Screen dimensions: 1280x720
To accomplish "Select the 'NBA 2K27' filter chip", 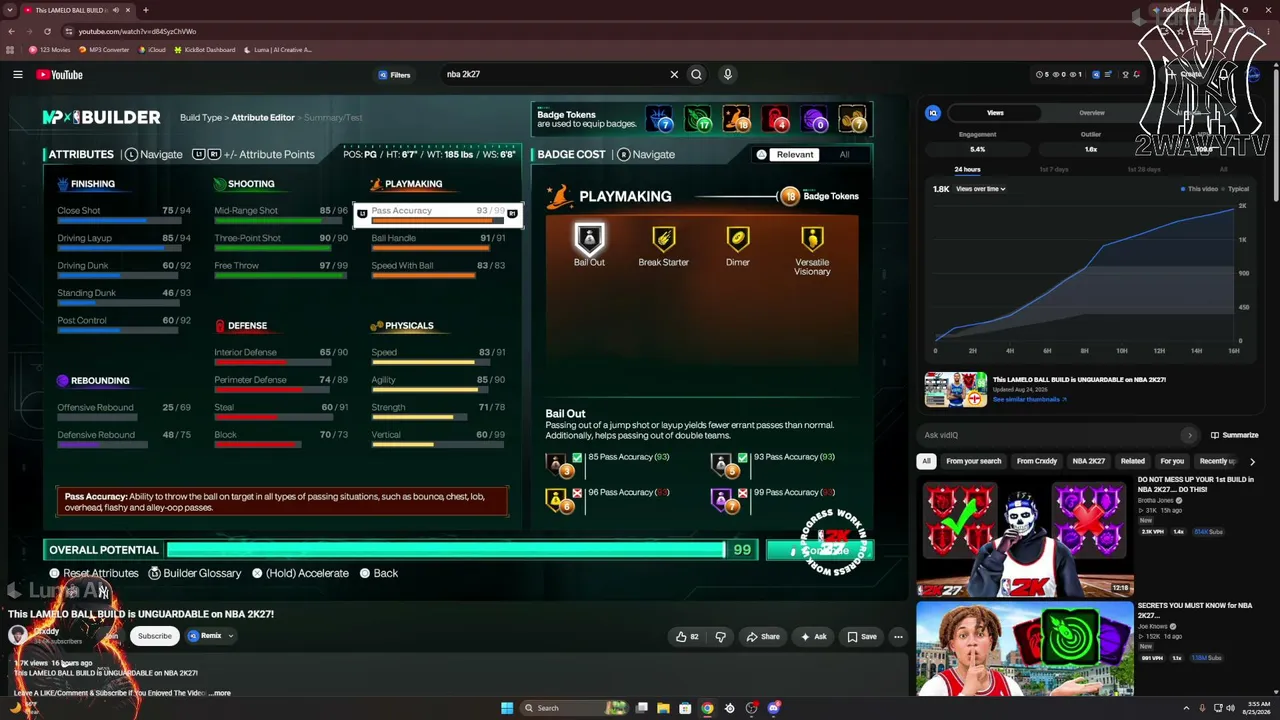I will pyautogui.click(x=1089, y=461).
